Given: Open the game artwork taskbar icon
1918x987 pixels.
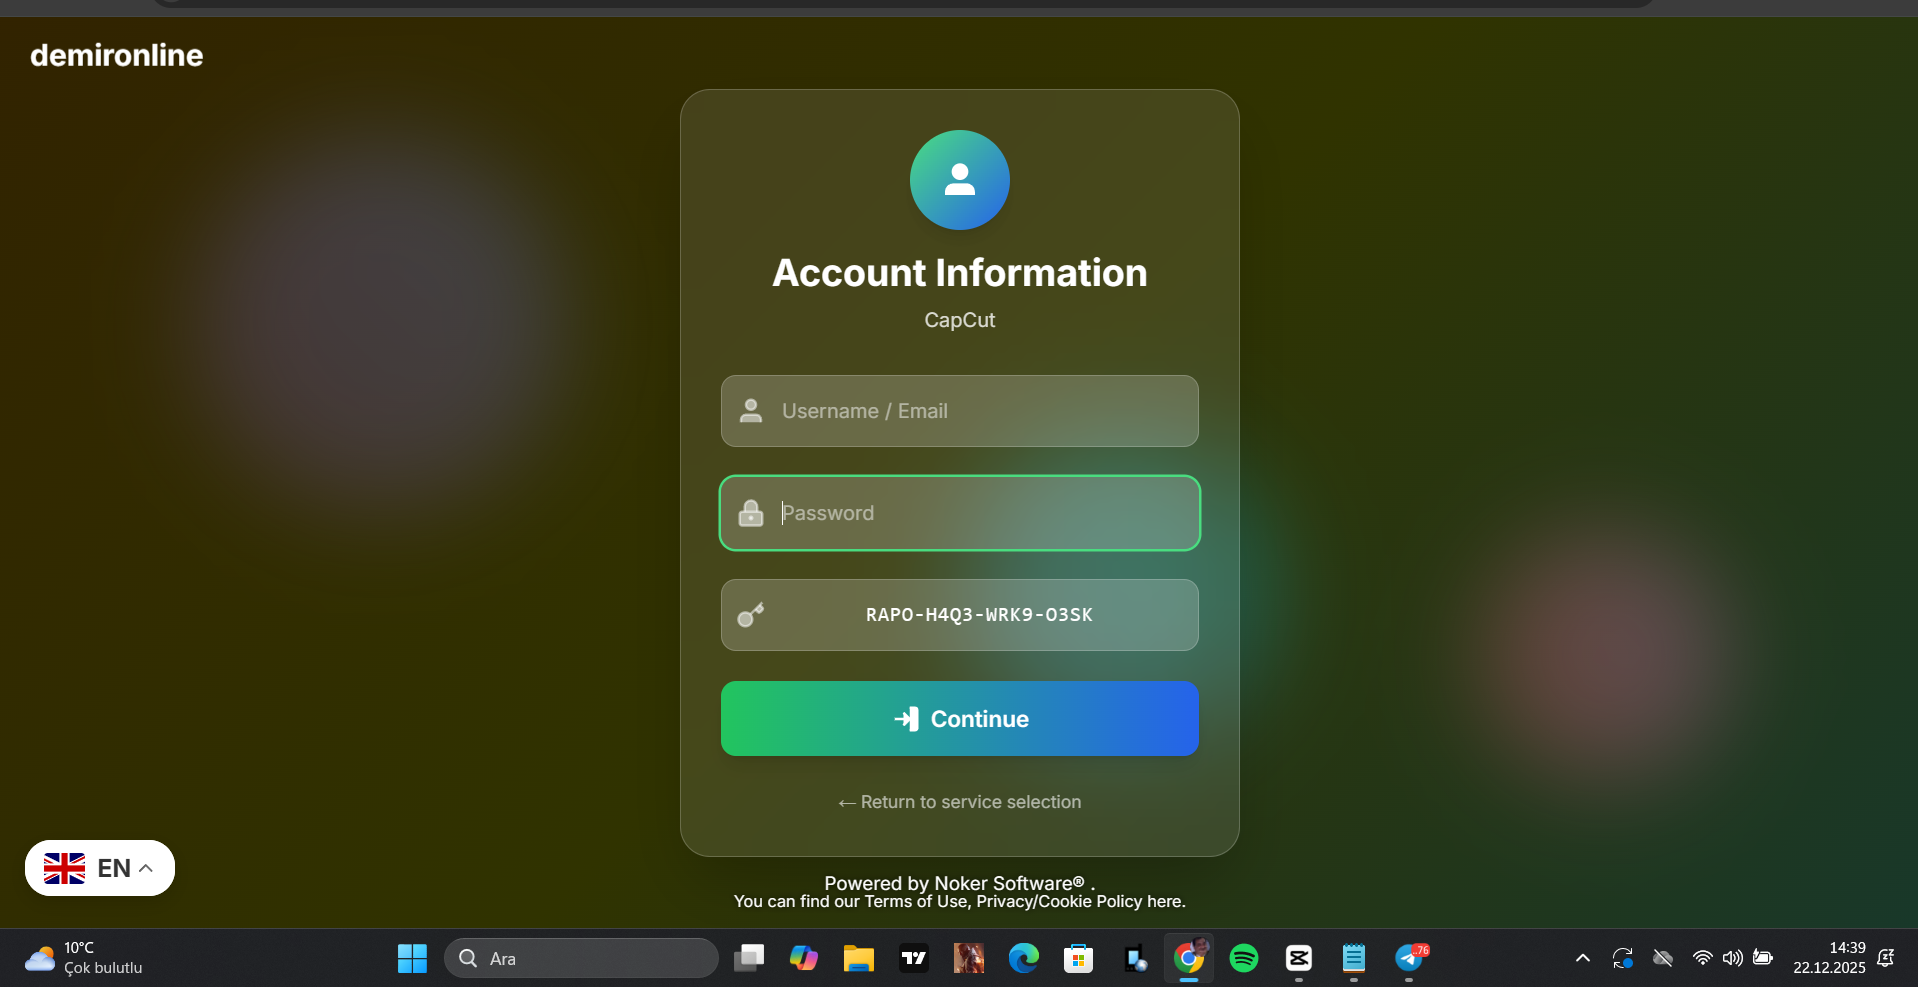Looking at the screenshot, I should [x=969, y=958].
